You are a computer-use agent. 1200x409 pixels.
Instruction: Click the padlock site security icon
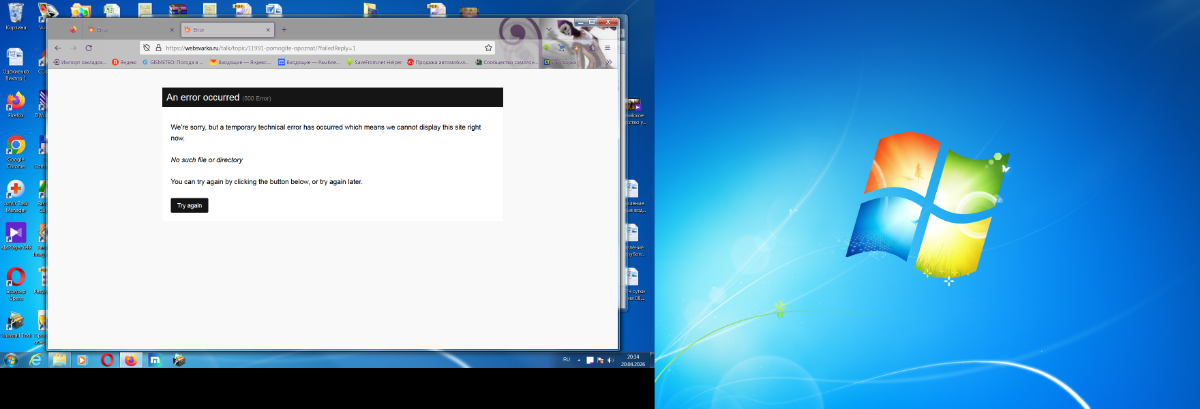(x=158, y=47)
